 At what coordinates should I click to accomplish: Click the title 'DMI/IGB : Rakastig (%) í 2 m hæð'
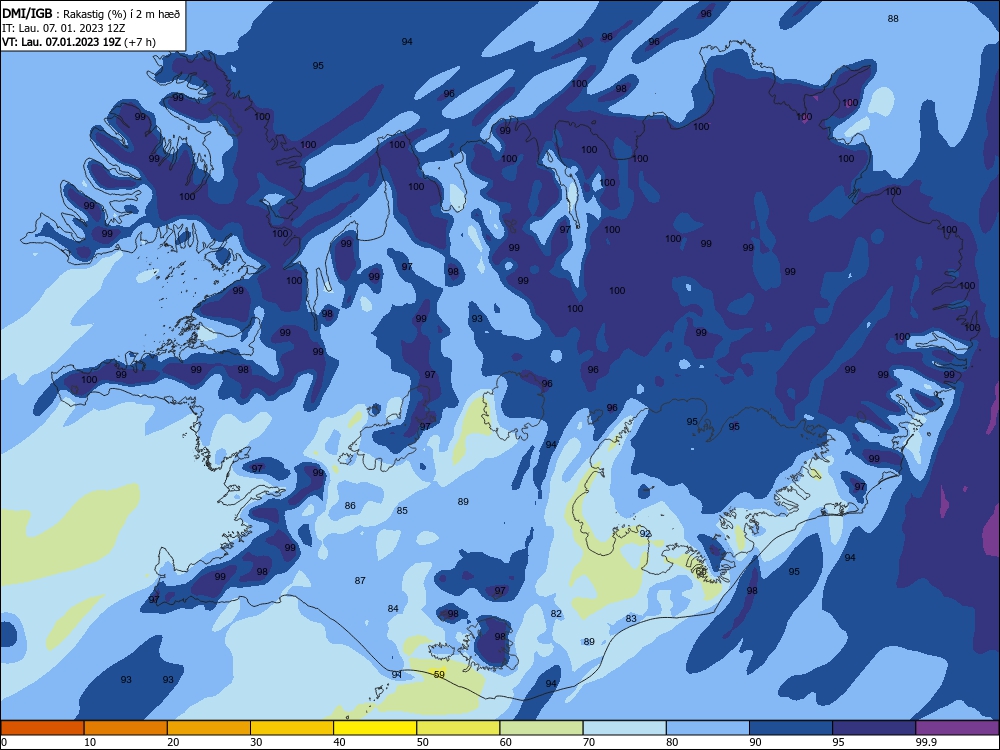click(x=92, y=14)
